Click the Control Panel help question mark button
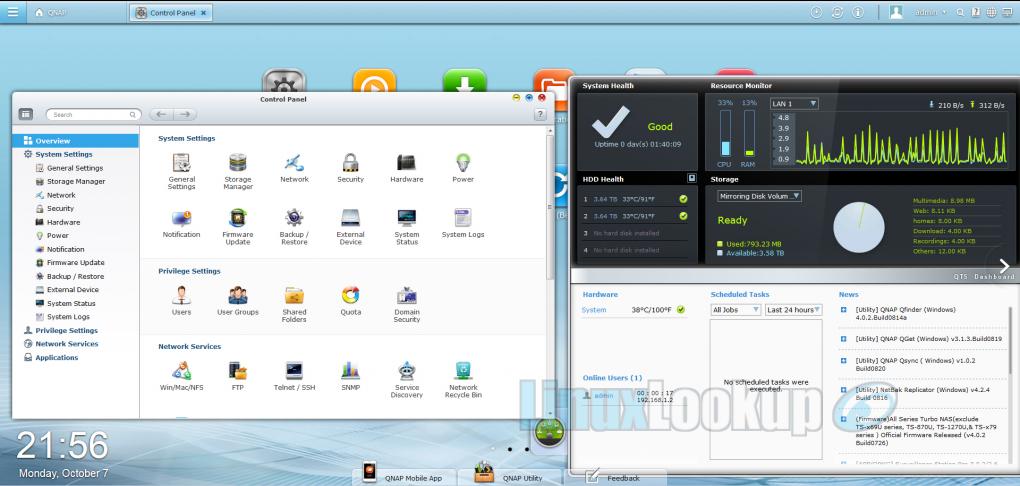The width and height of the screenshot is (1020, 486). [540, 115]
